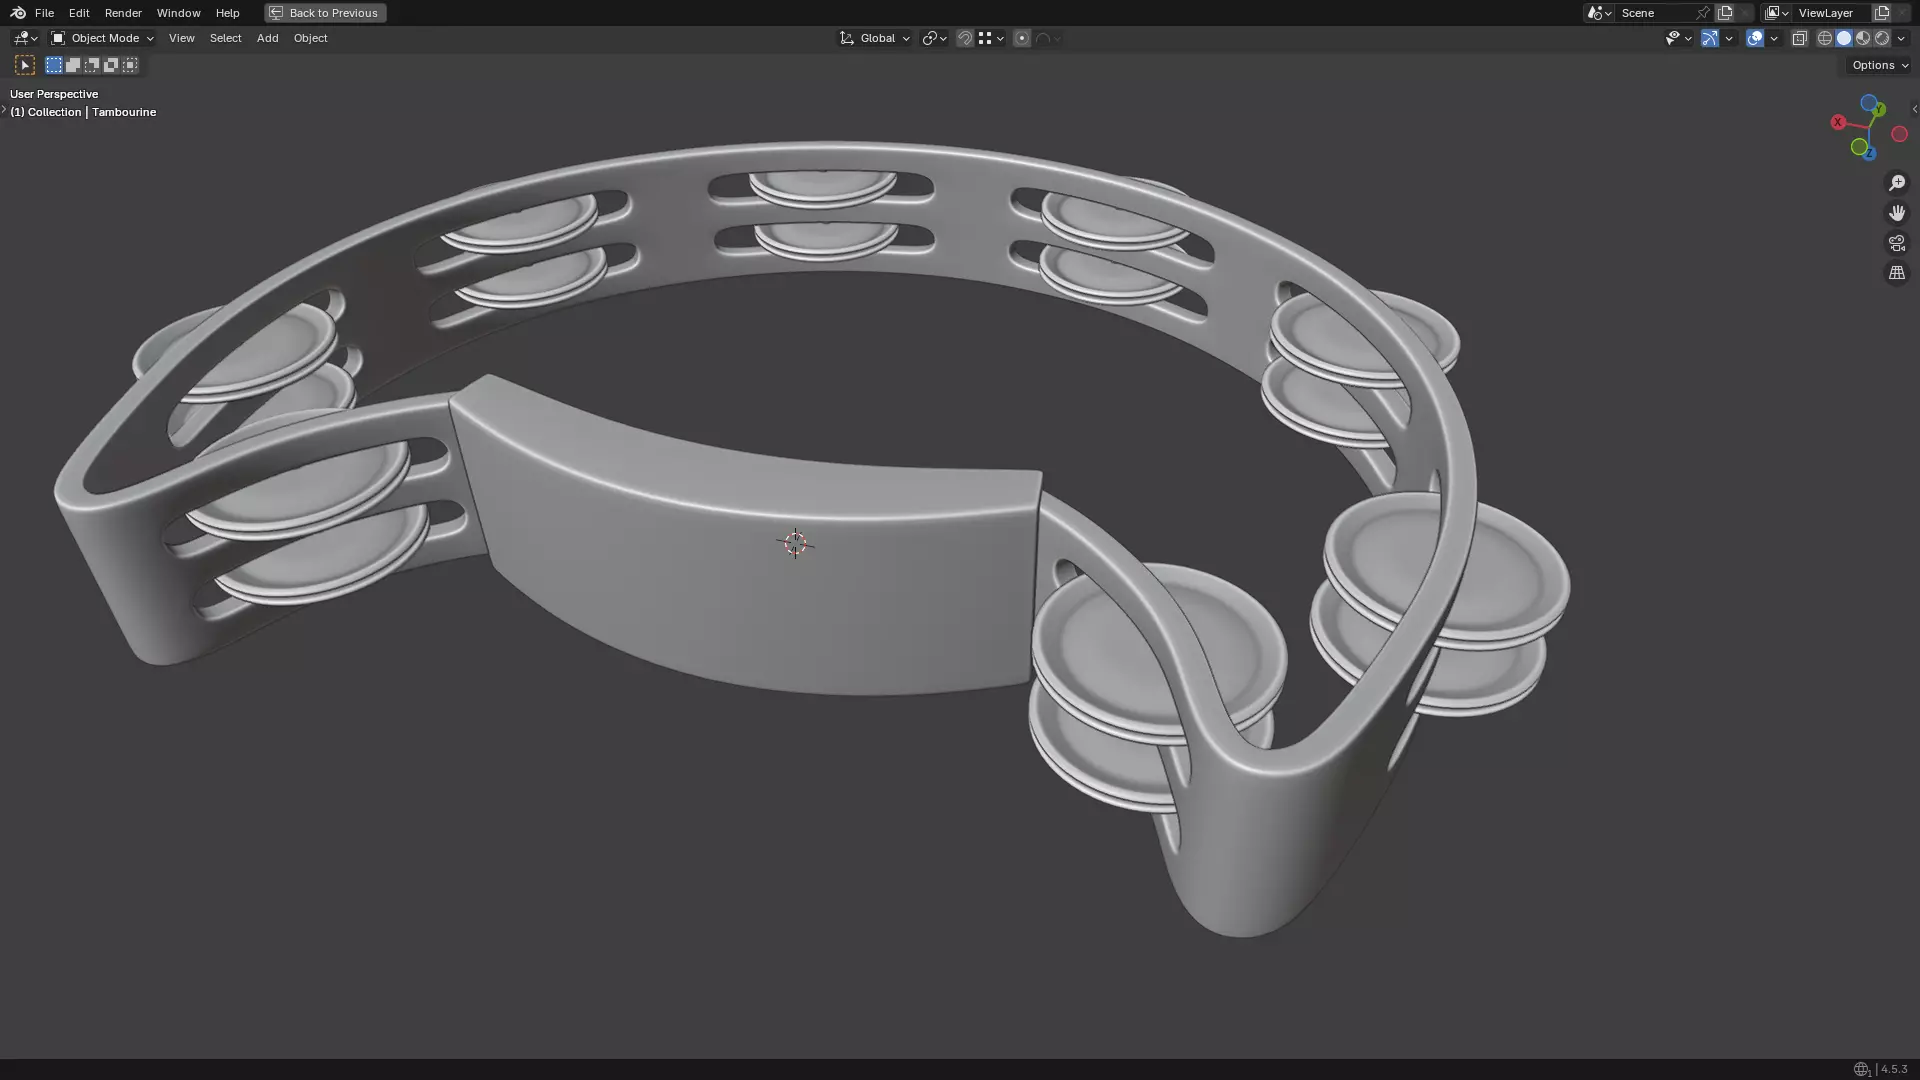Switch orthographic/perspective grid icon
The height and width of the screenshot is (1080, 1920).
[x=1896, y=273]
